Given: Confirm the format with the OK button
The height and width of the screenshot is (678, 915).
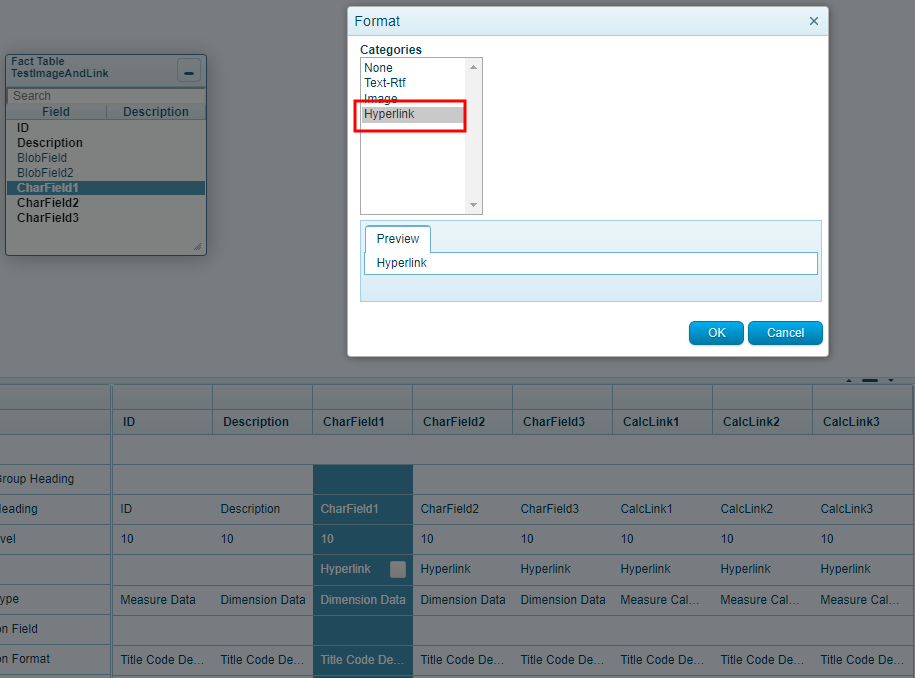Looking at the screenshot, I should (716, 333).
